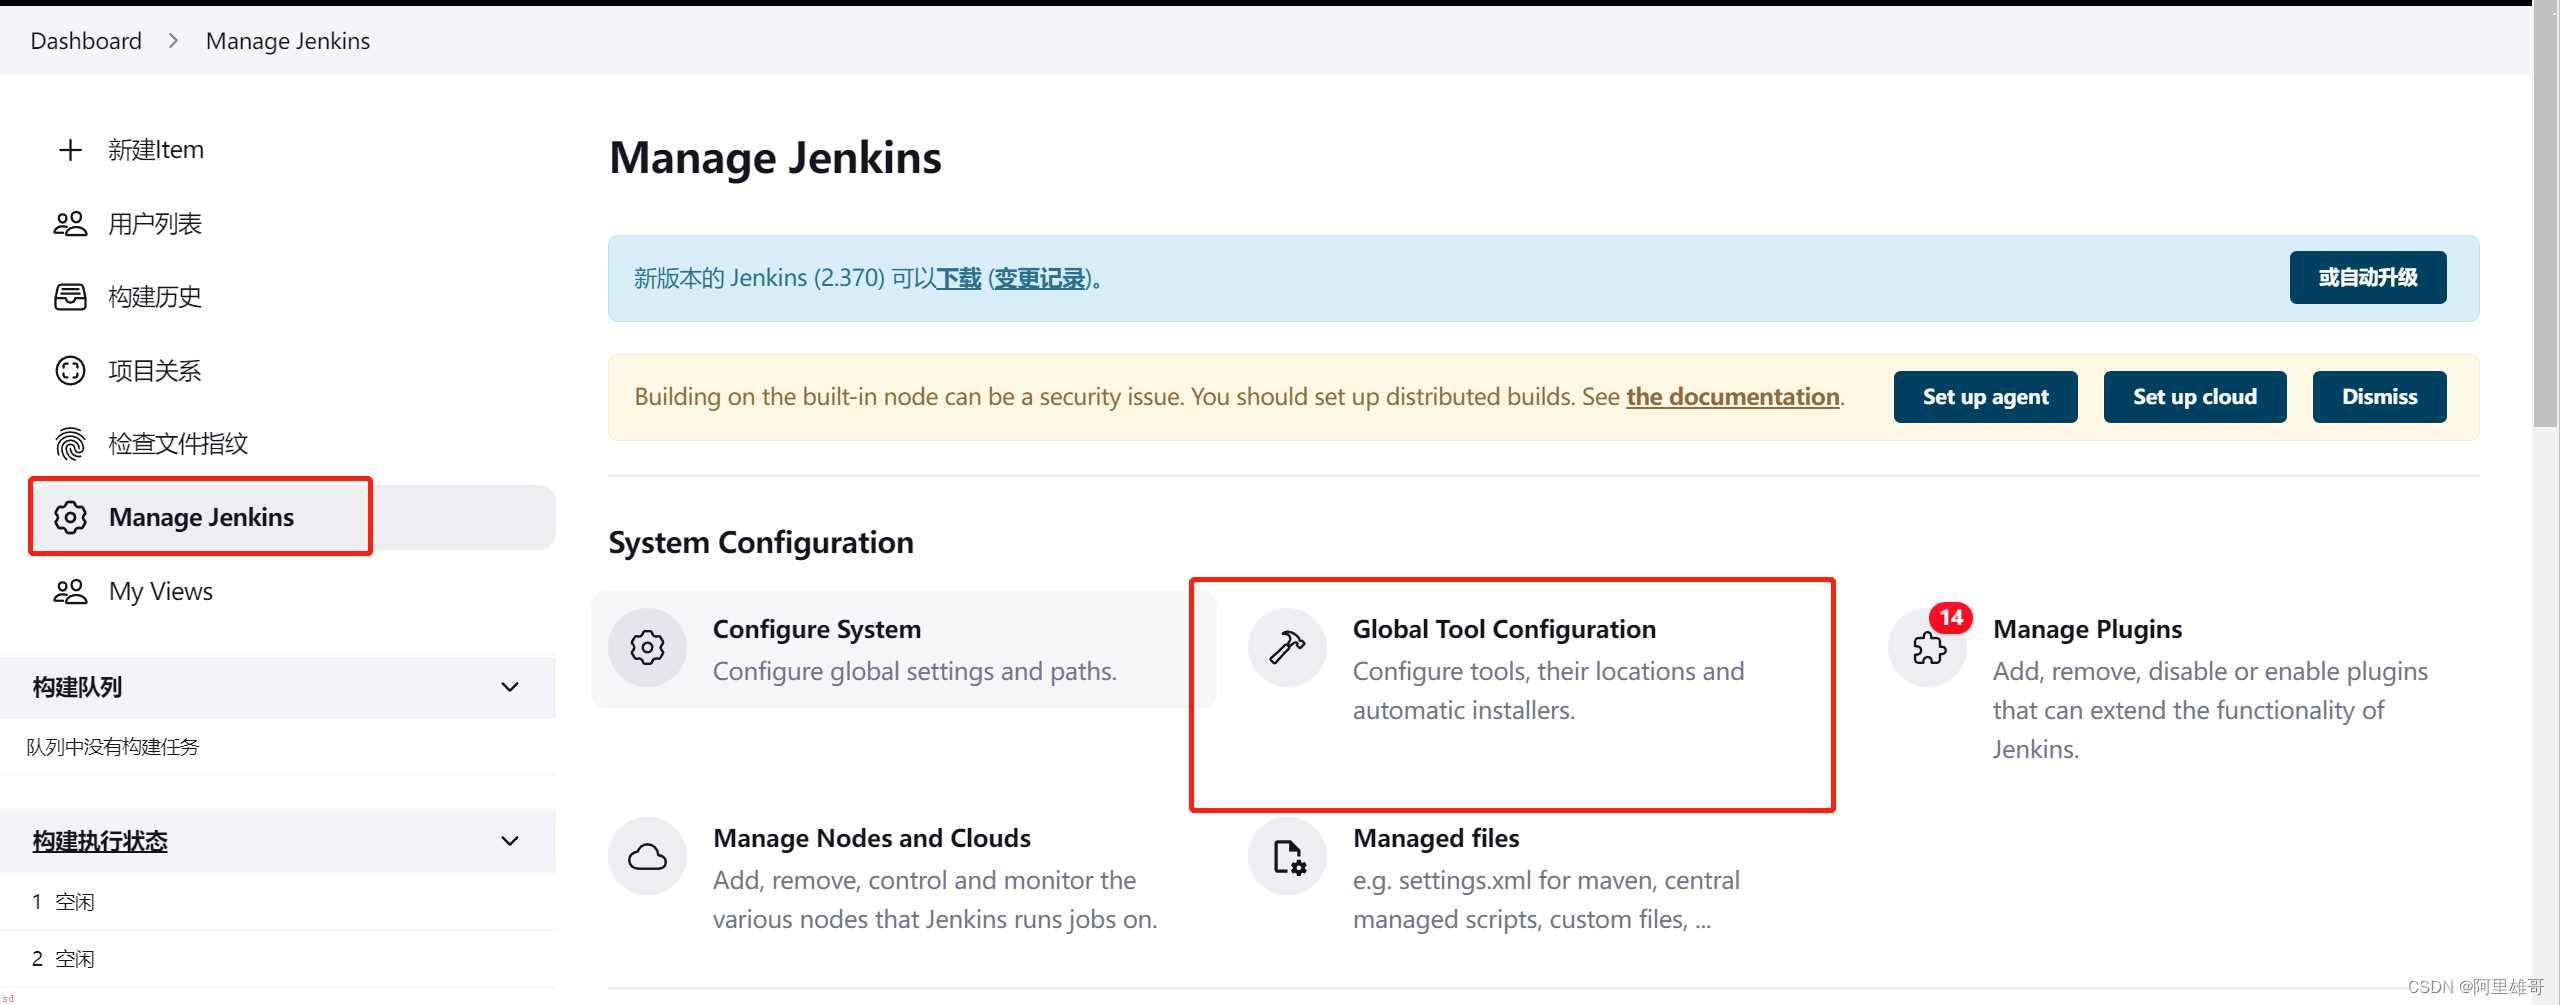2560x1005 pixels.
Task: Click the people icon beside My Views
Action: (70, 591)
